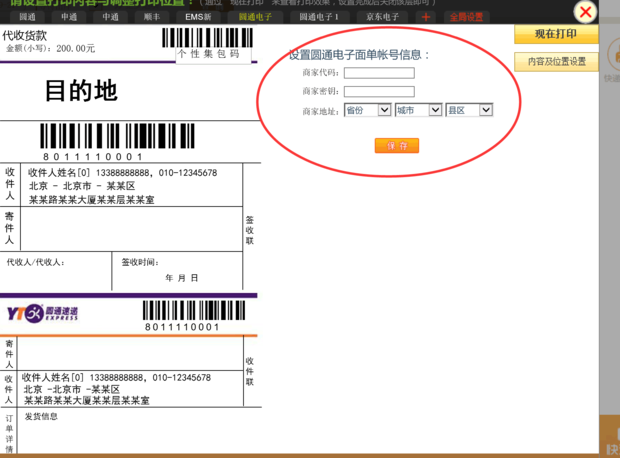Screen dimensions: 620x458
Task: Open the EMS新 template tab
Action: tap(198, 17)
